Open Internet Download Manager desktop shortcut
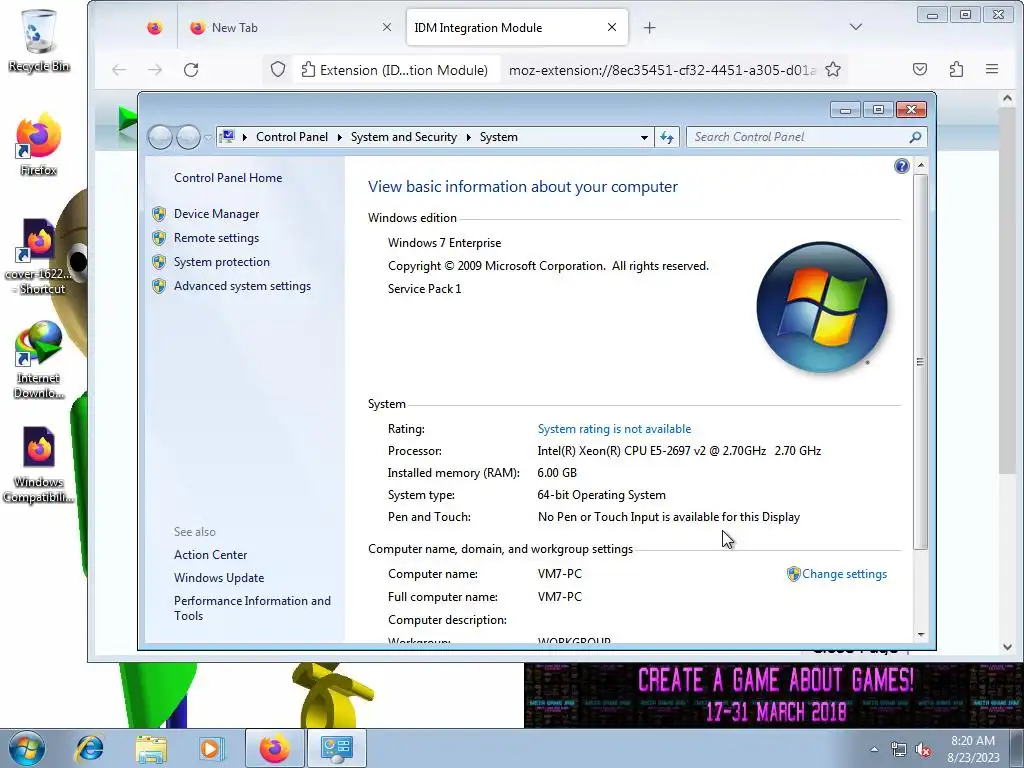 point(39,360)
